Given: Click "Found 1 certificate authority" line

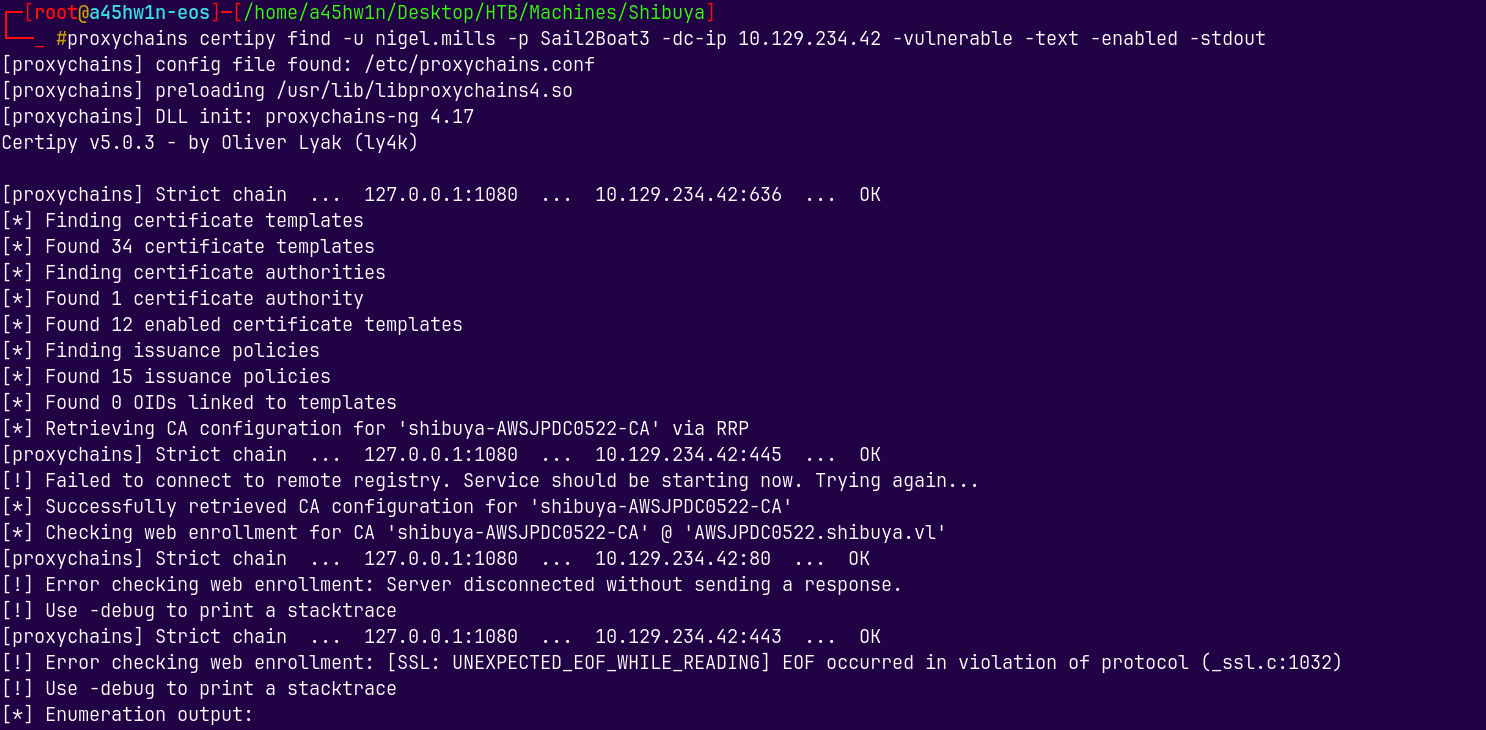Looking at the screenshot, I should [x=204, y=299].
